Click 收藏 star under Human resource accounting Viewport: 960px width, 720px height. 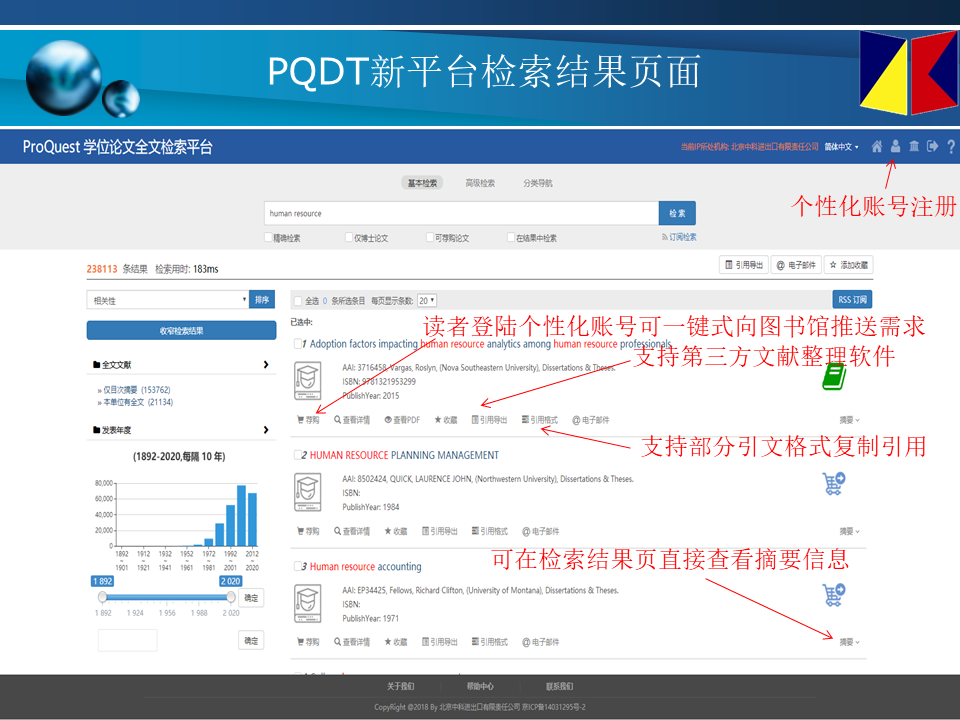pyautogui.click(x=395, y=642)
